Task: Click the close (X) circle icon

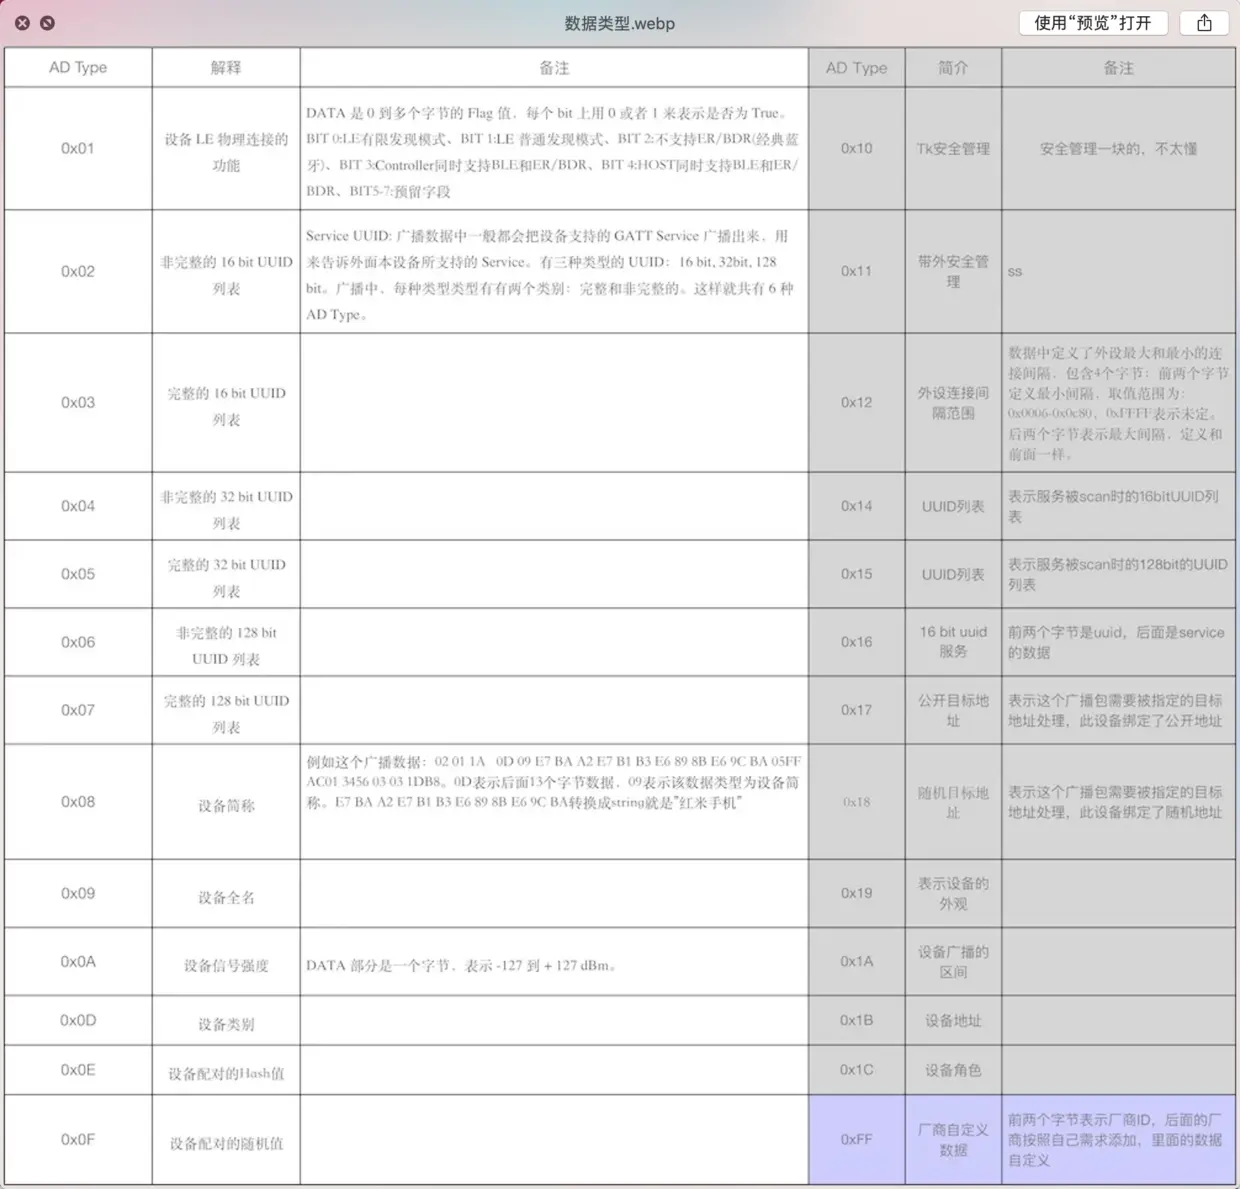Action: point(22,23)
